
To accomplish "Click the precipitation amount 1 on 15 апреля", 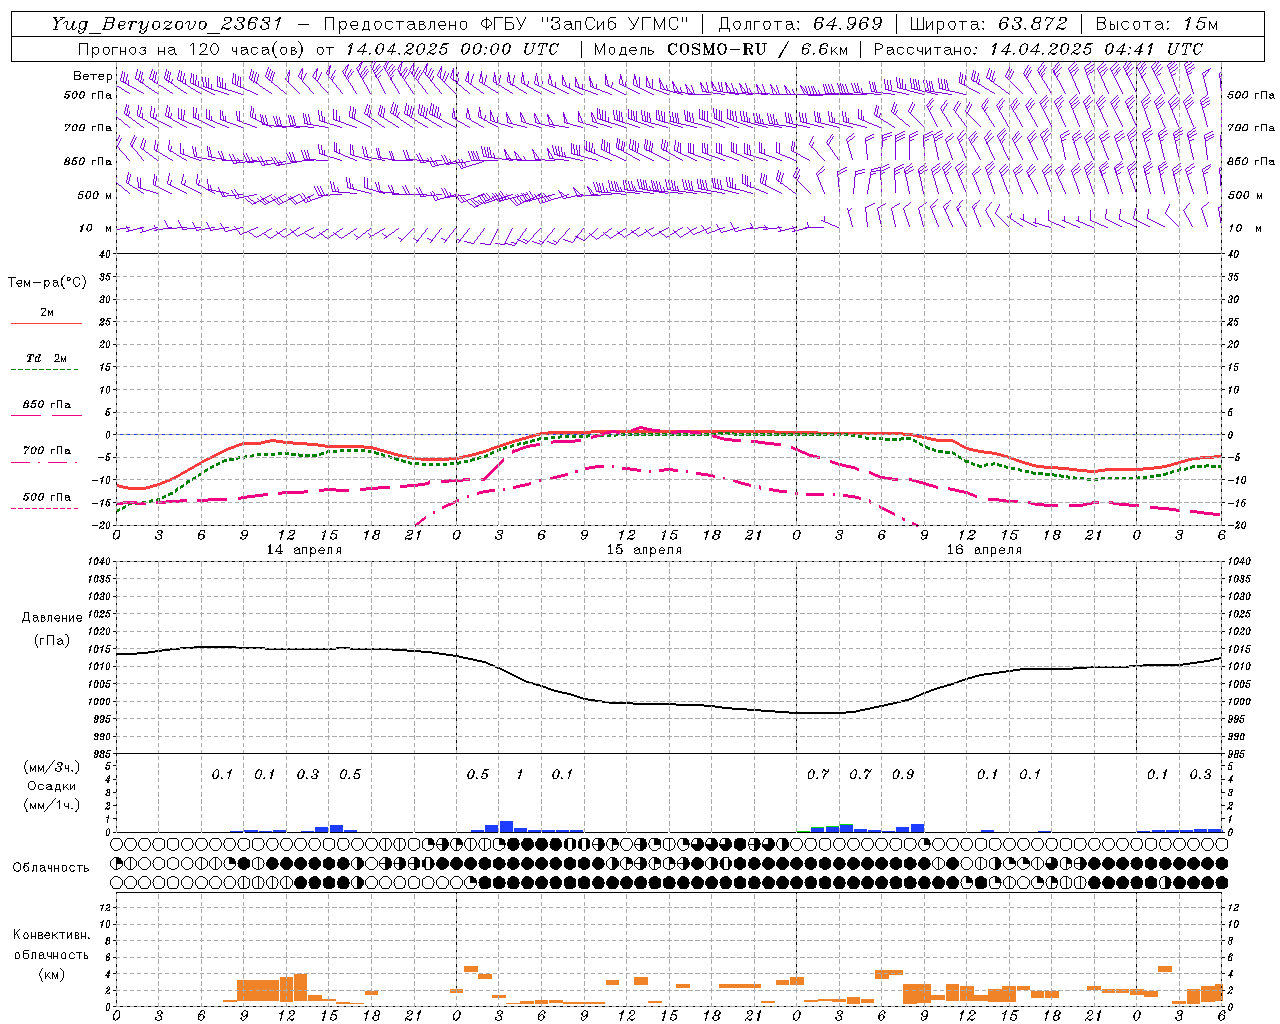I will [519, 775].
